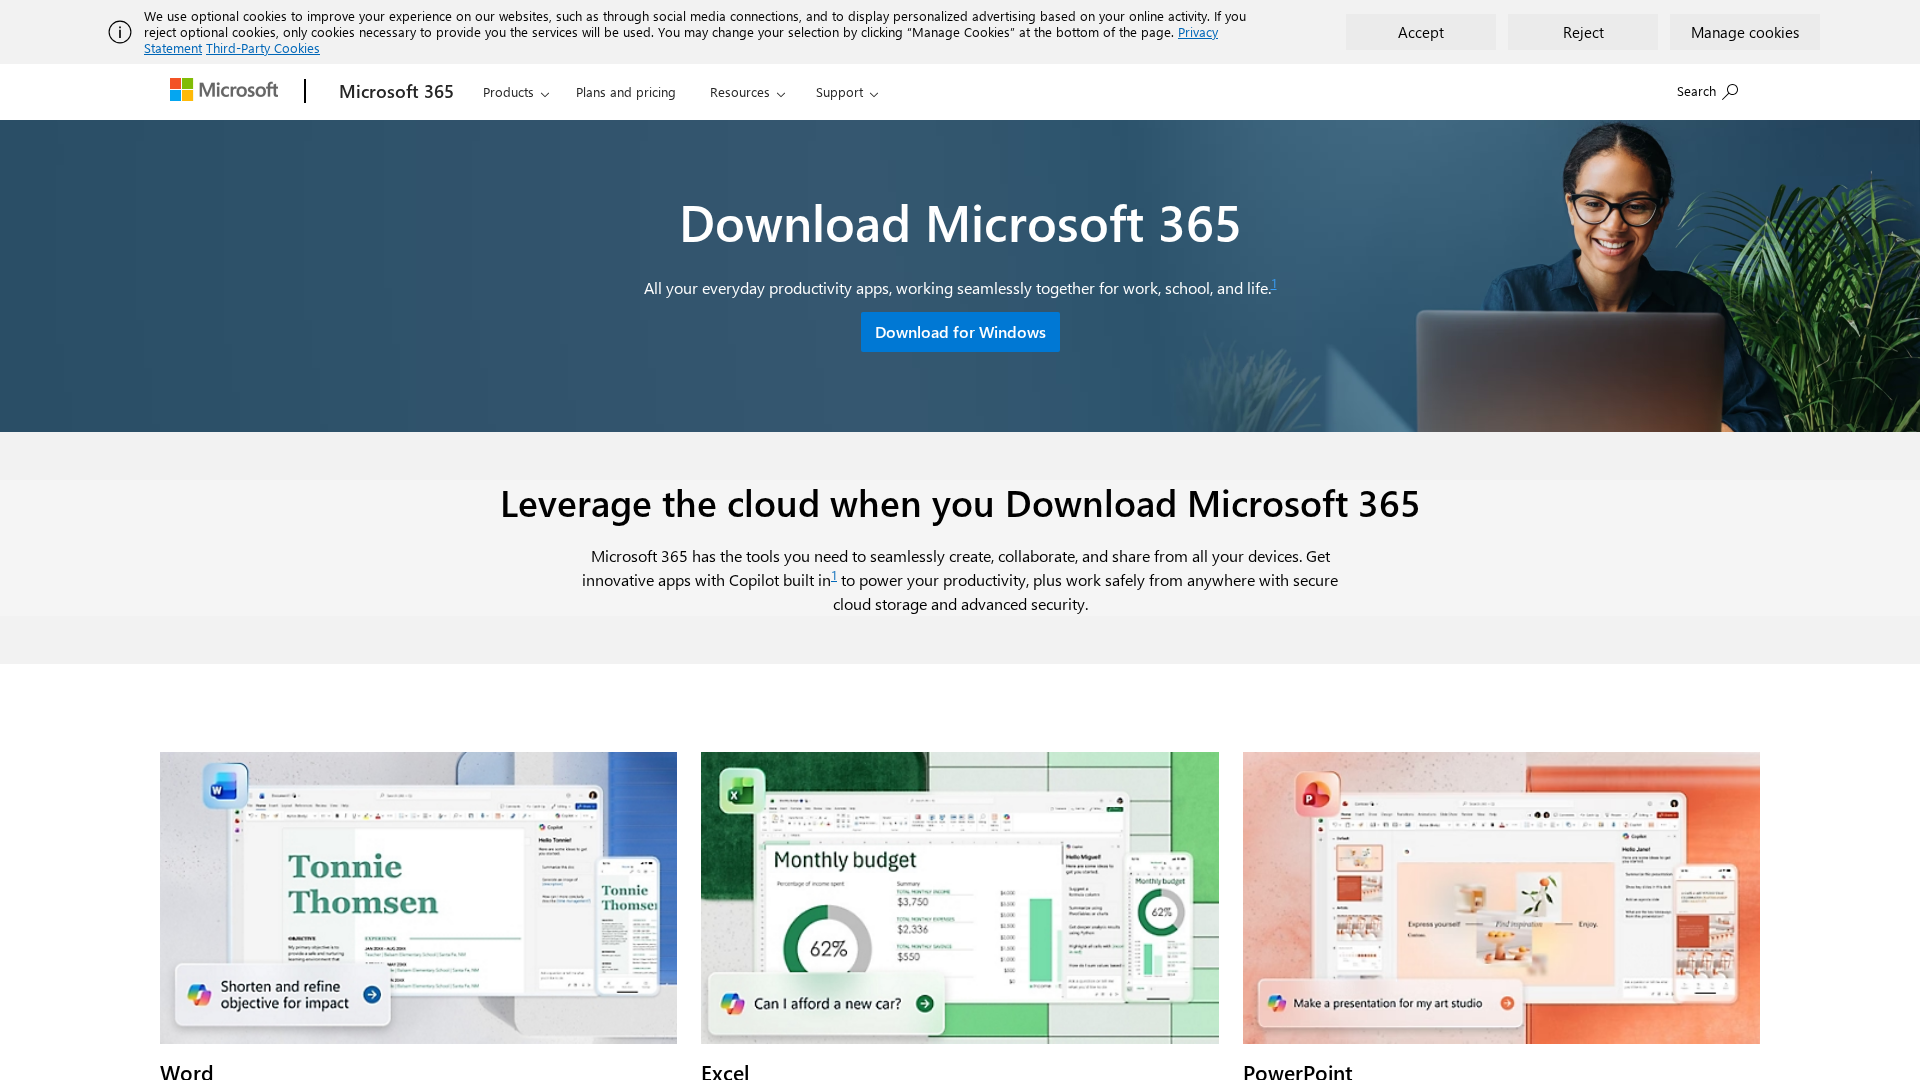Accept optional cookies
Image resolution: width=1920 pixels, height=1080 pixels.
click(1420, 32)
